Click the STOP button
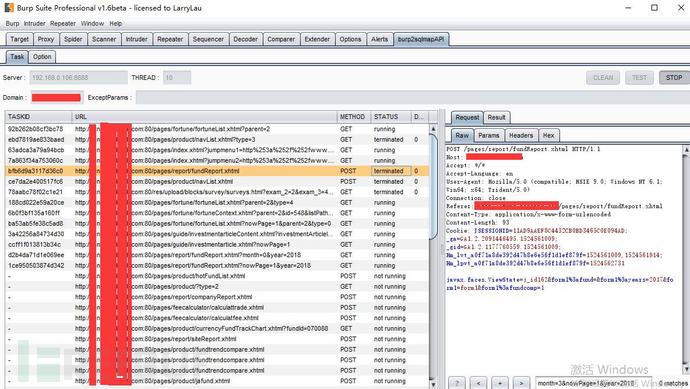The width and height of the screenshot is (690, 389). pos(674,77)
